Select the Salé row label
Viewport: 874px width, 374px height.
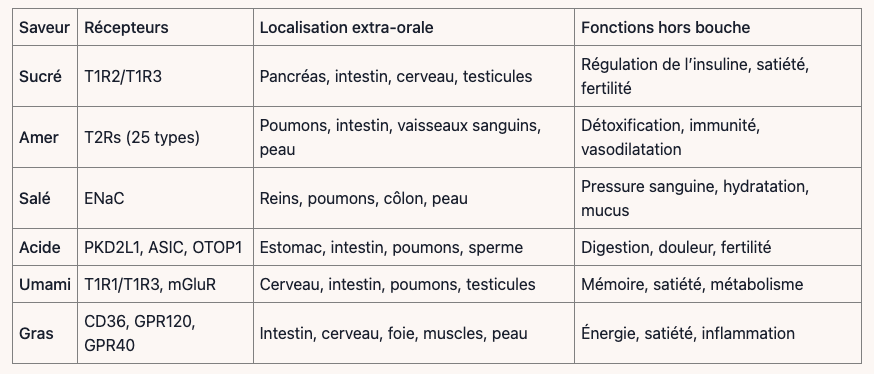pos(35,198)
